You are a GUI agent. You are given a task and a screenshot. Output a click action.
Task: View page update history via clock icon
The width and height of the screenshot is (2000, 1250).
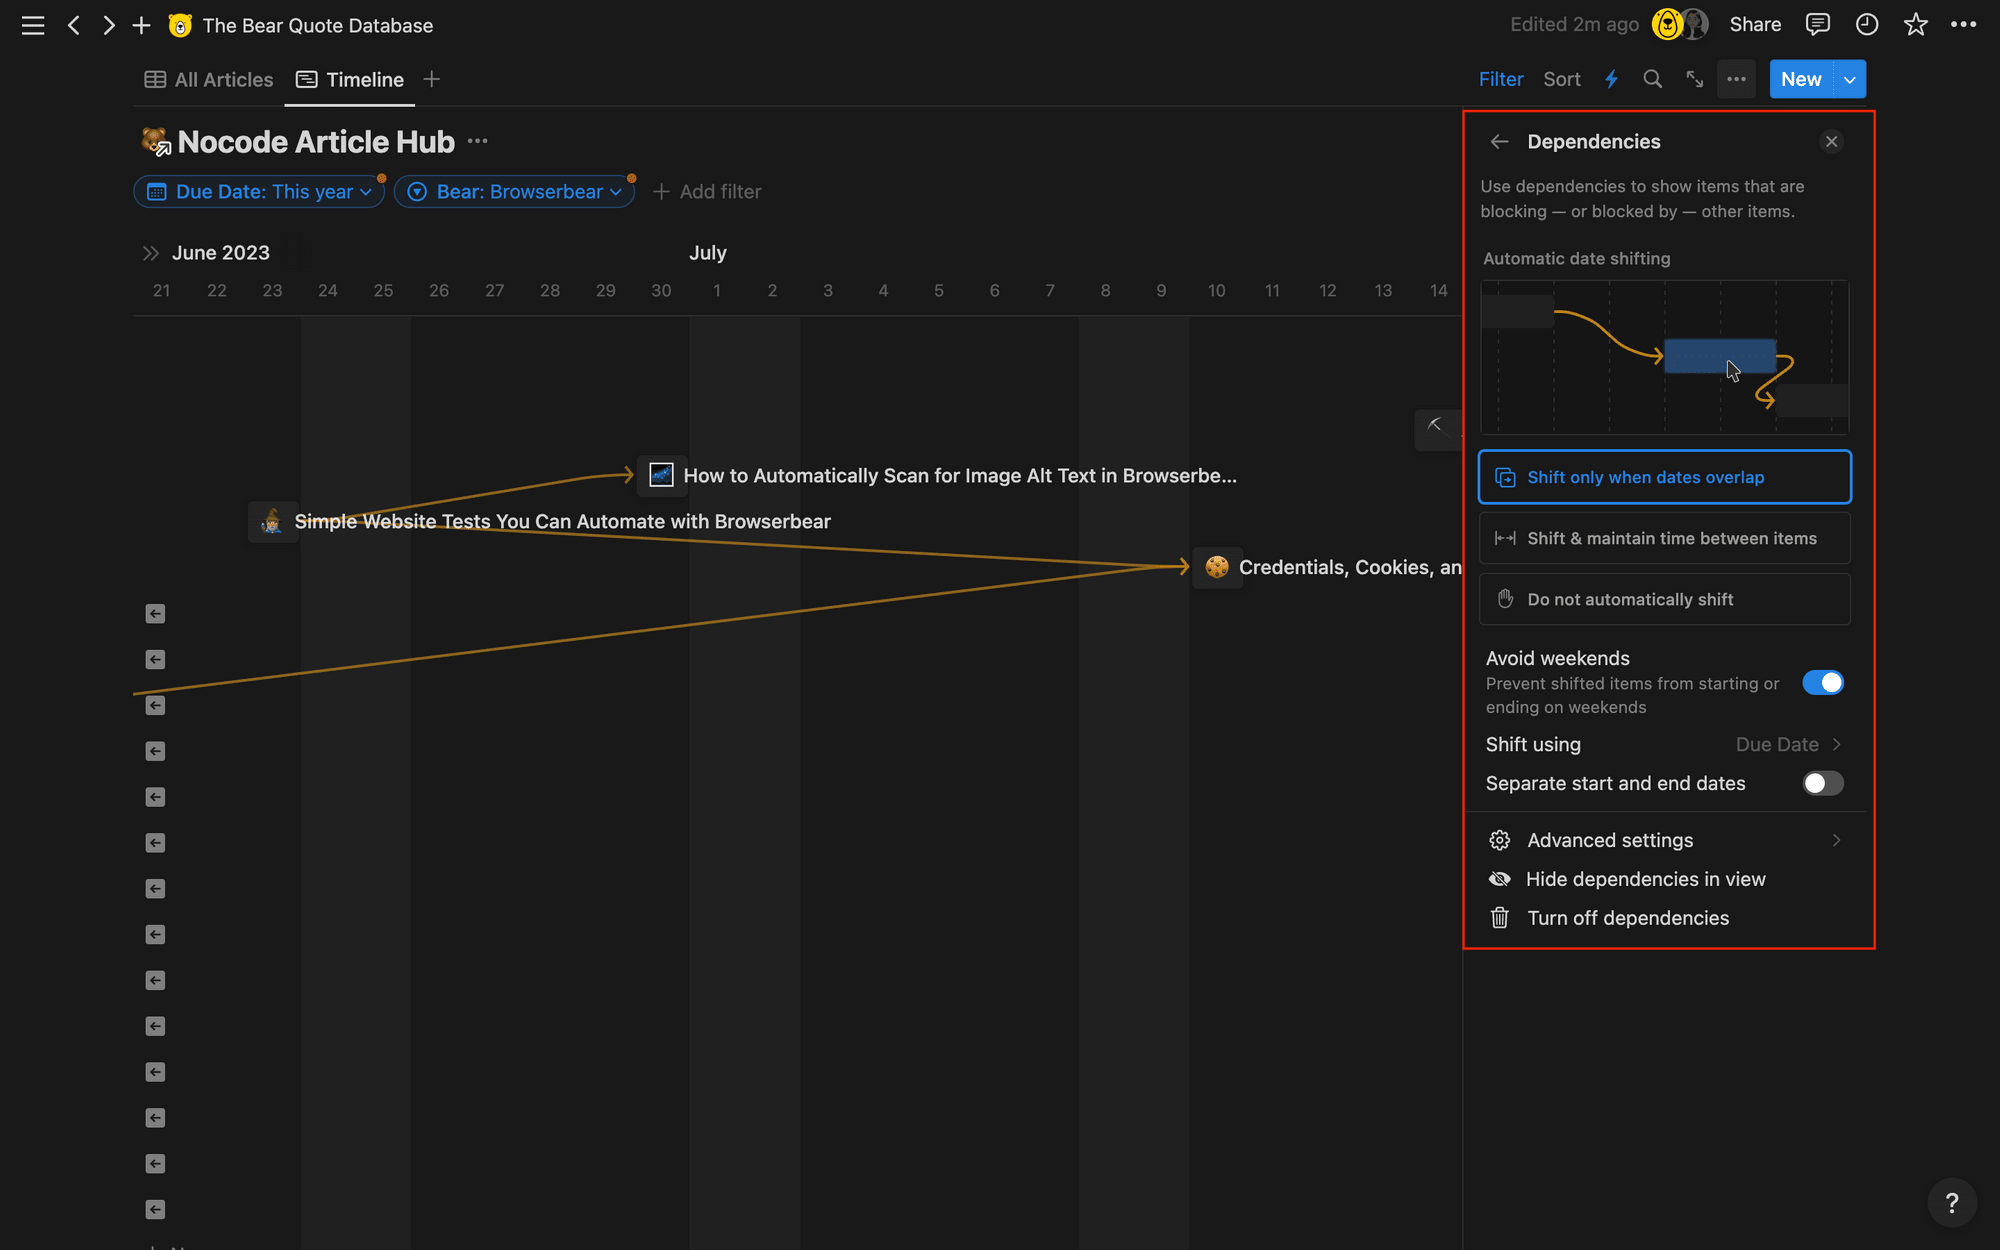[x=1866, y=24]
